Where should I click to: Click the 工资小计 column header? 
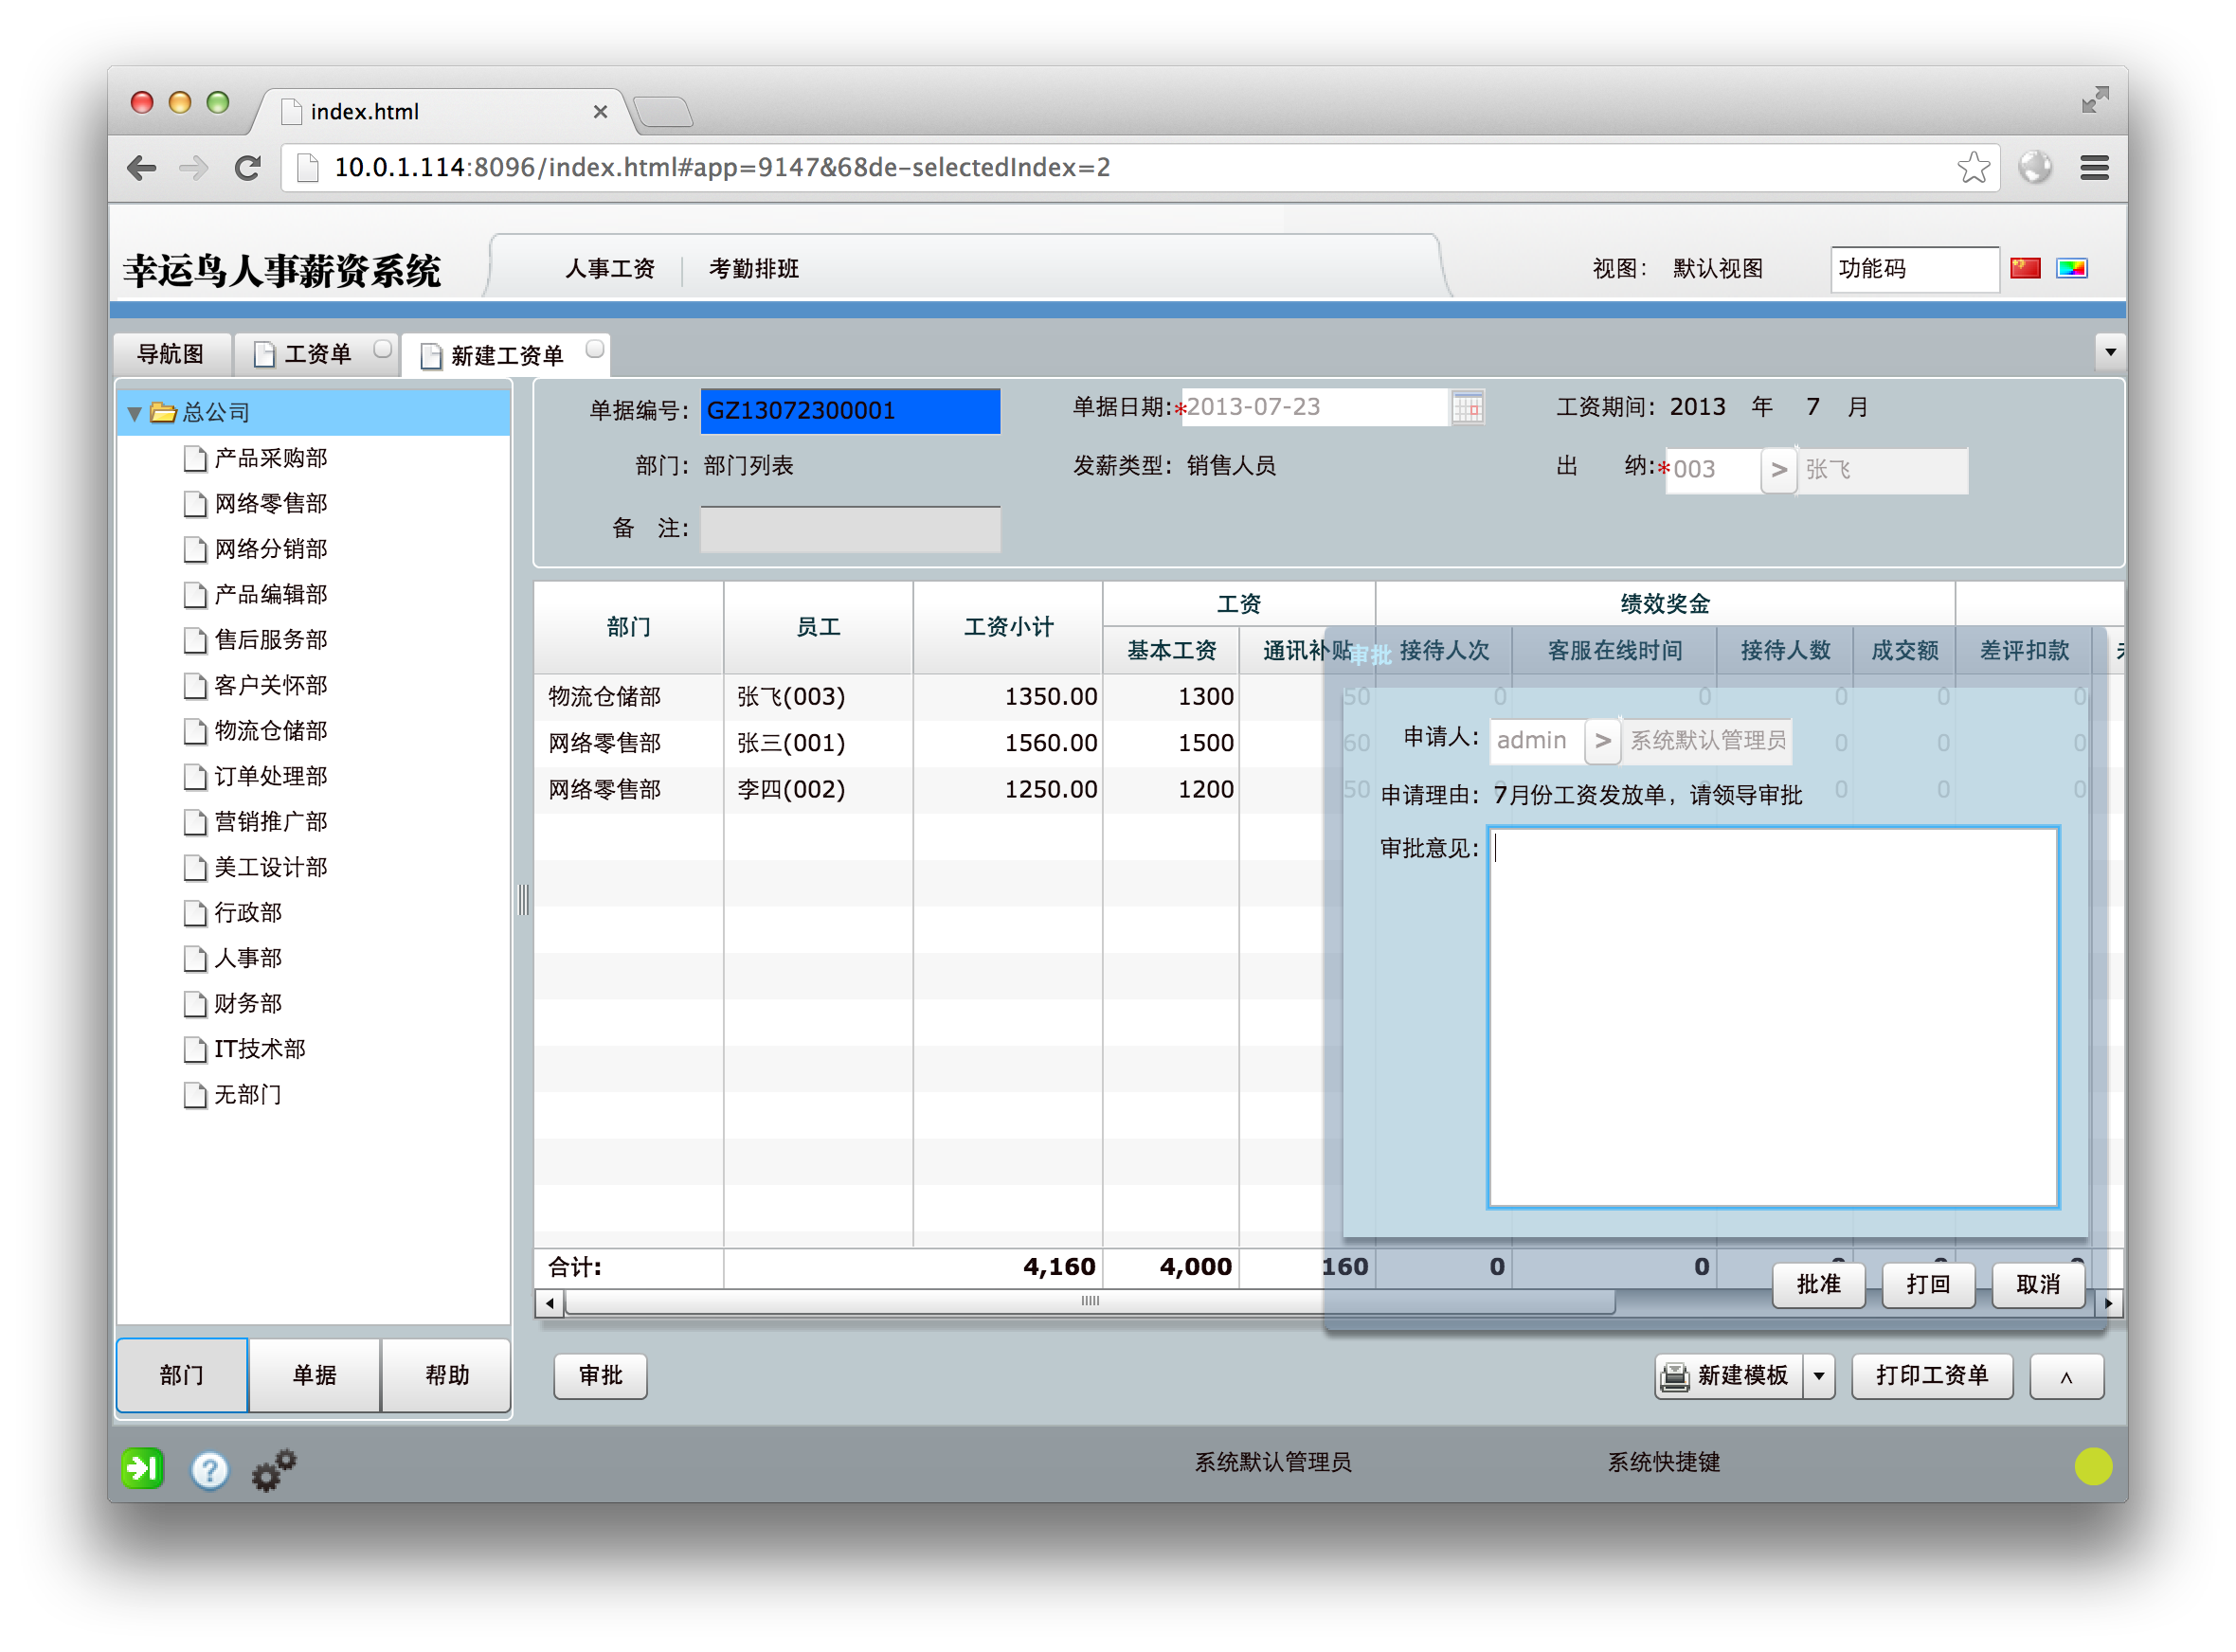[x=1008, y=628]
